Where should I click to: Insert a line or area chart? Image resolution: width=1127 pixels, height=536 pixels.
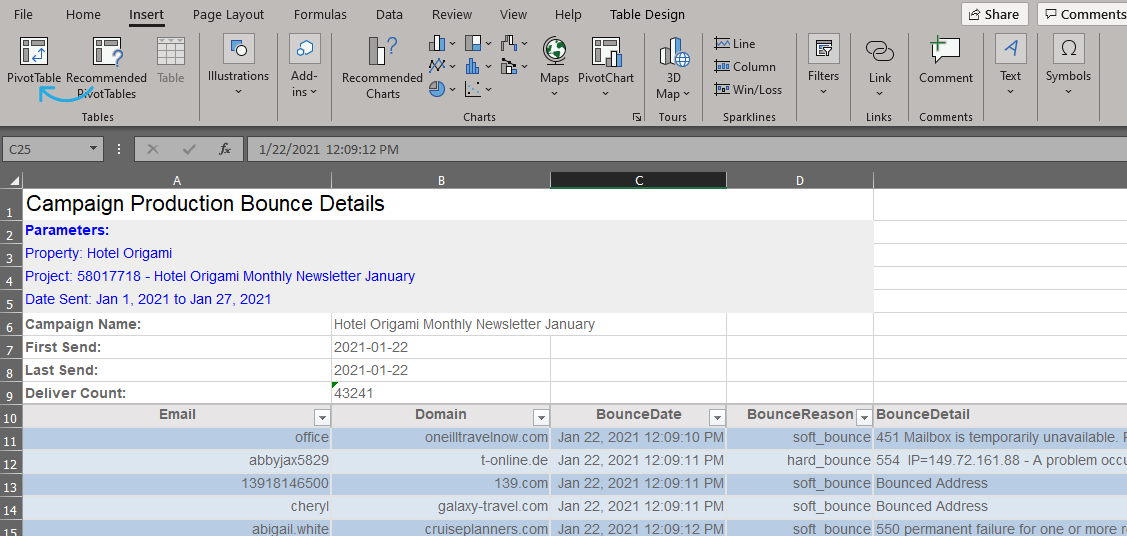[437, 67]
